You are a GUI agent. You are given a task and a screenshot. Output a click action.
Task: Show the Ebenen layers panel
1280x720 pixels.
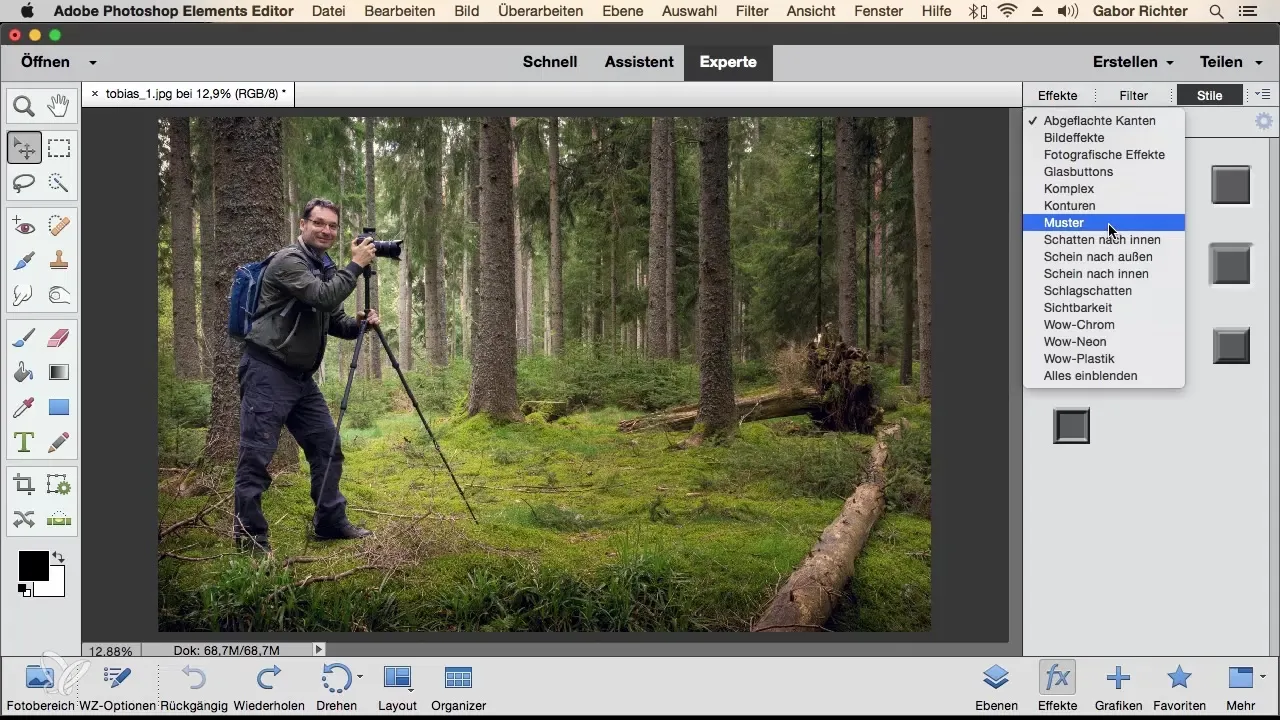pyautogui.click(x=996, y=688)
